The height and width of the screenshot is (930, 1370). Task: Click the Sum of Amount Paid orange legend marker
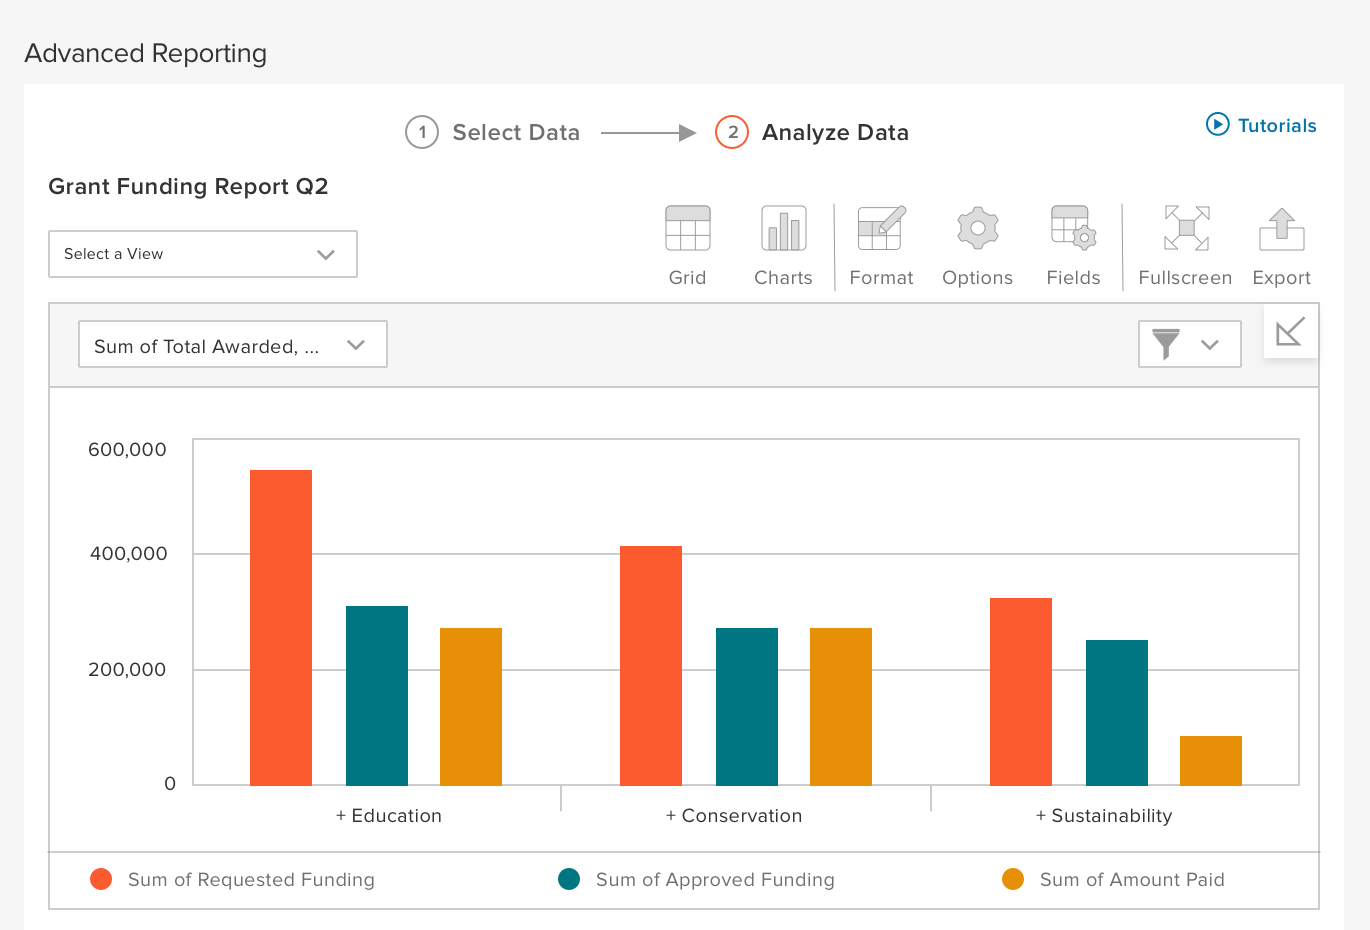pyautogui.click(x=1013, y=880)
